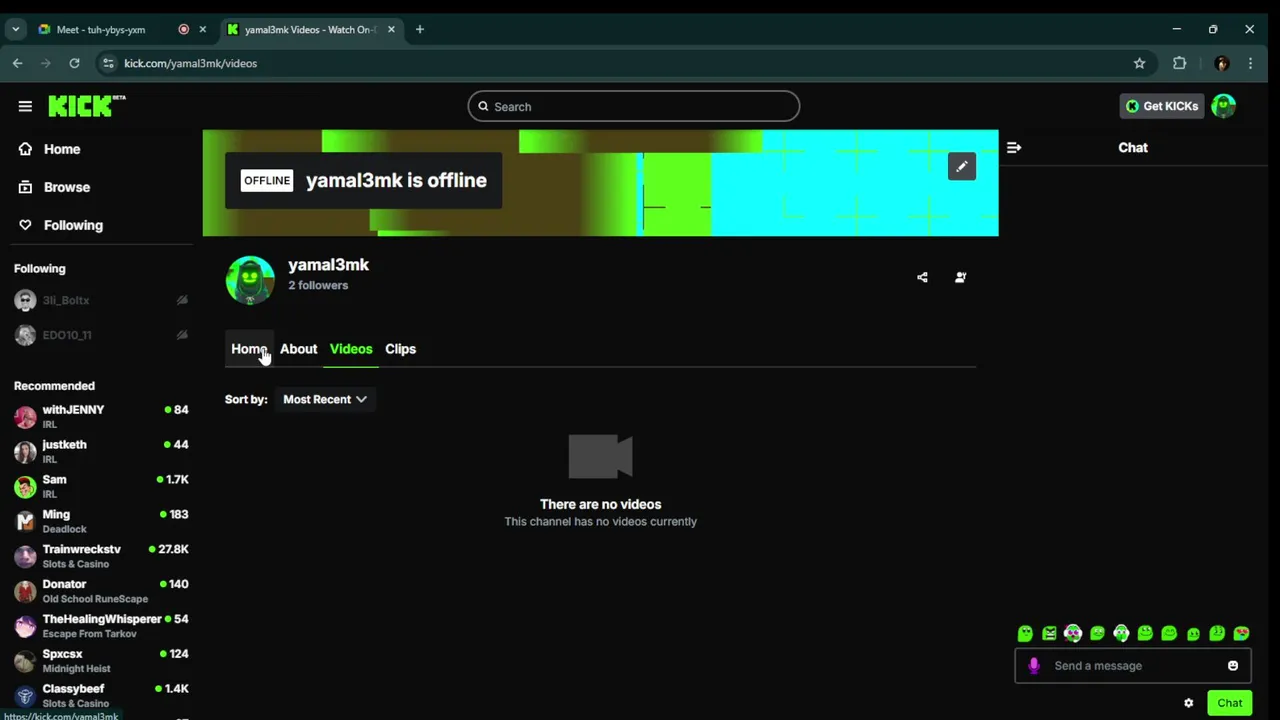Select the Videos tab

click(351, 349)
